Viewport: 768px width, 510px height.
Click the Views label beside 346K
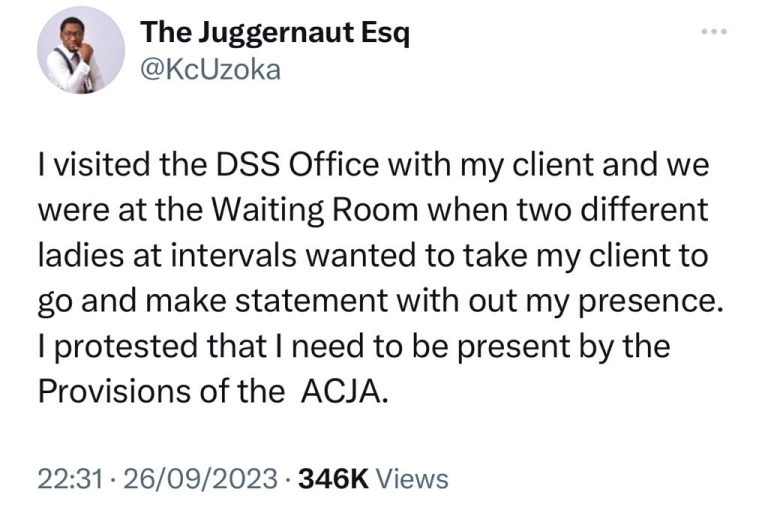(415, 479)
